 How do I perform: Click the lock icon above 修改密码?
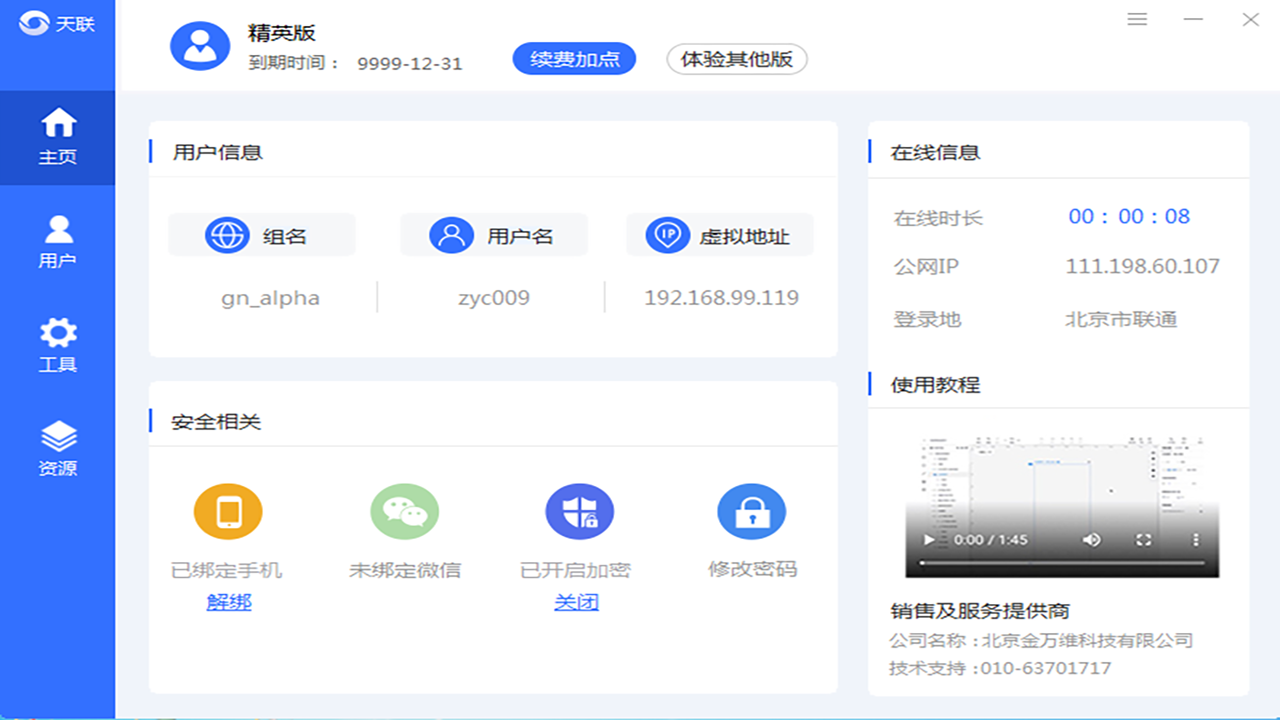click(753, 511)
